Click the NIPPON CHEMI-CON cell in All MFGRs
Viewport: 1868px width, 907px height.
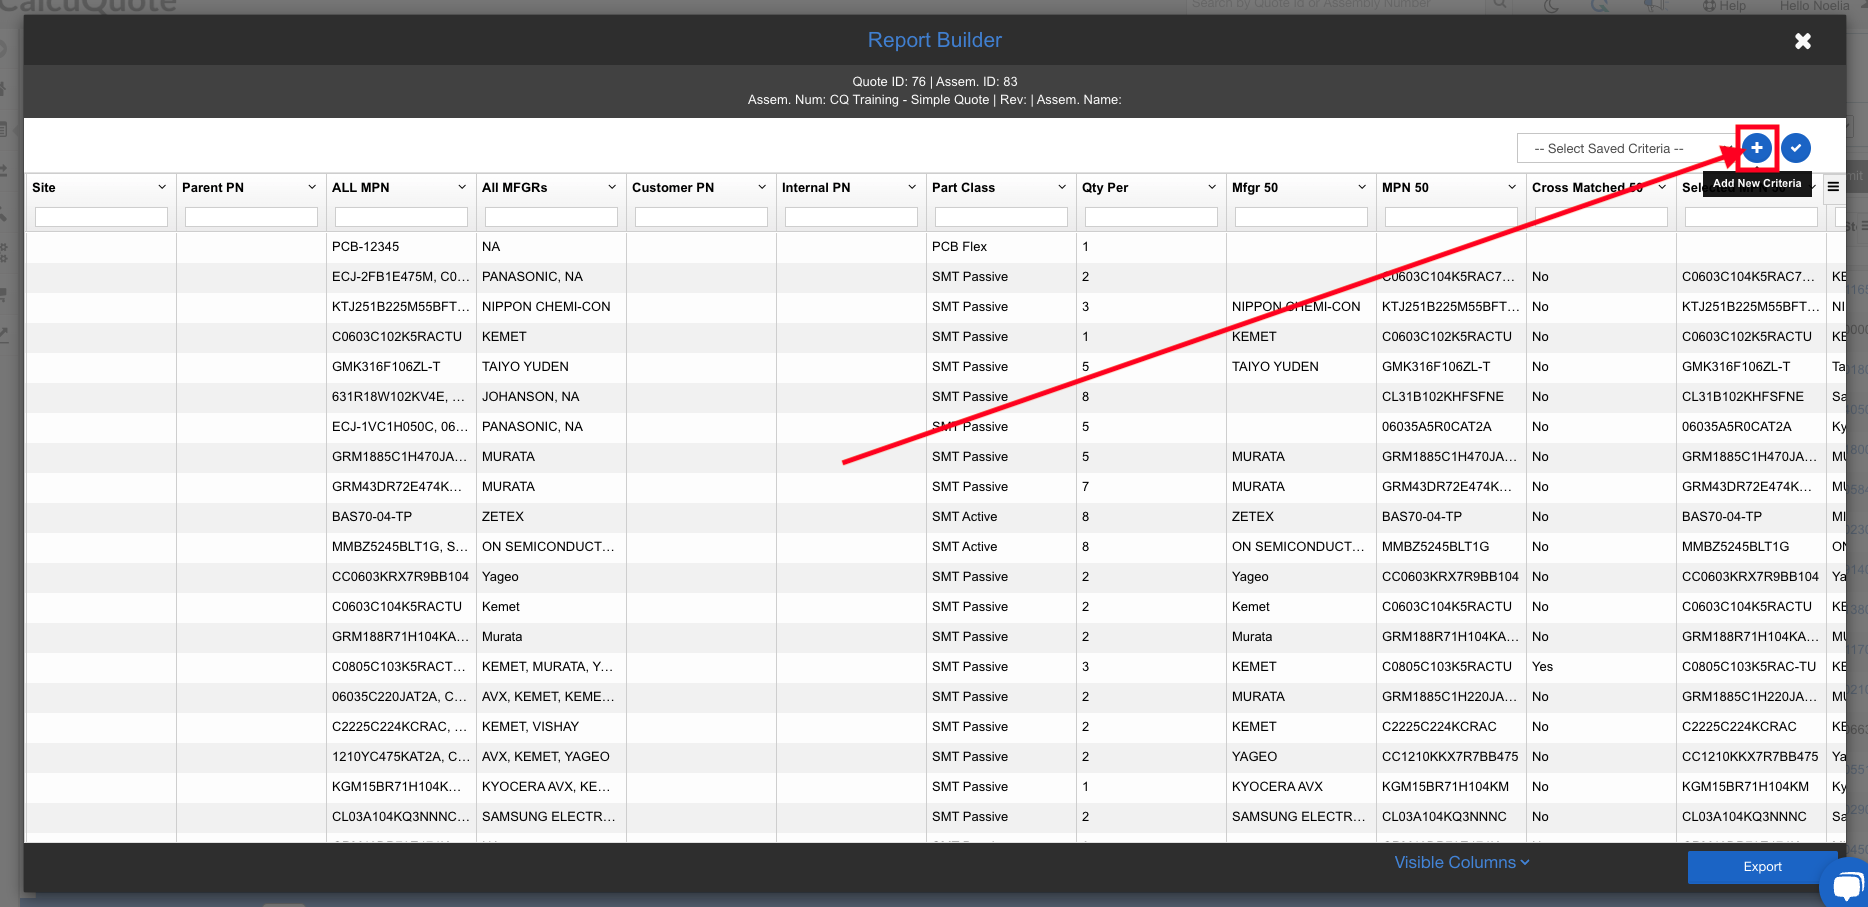tap(551, 307)
